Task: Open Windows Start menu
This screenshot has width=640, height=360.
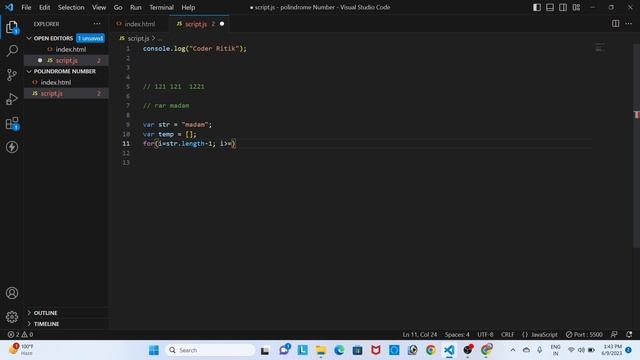Action: pyautogui.click(x=154, y=350)
